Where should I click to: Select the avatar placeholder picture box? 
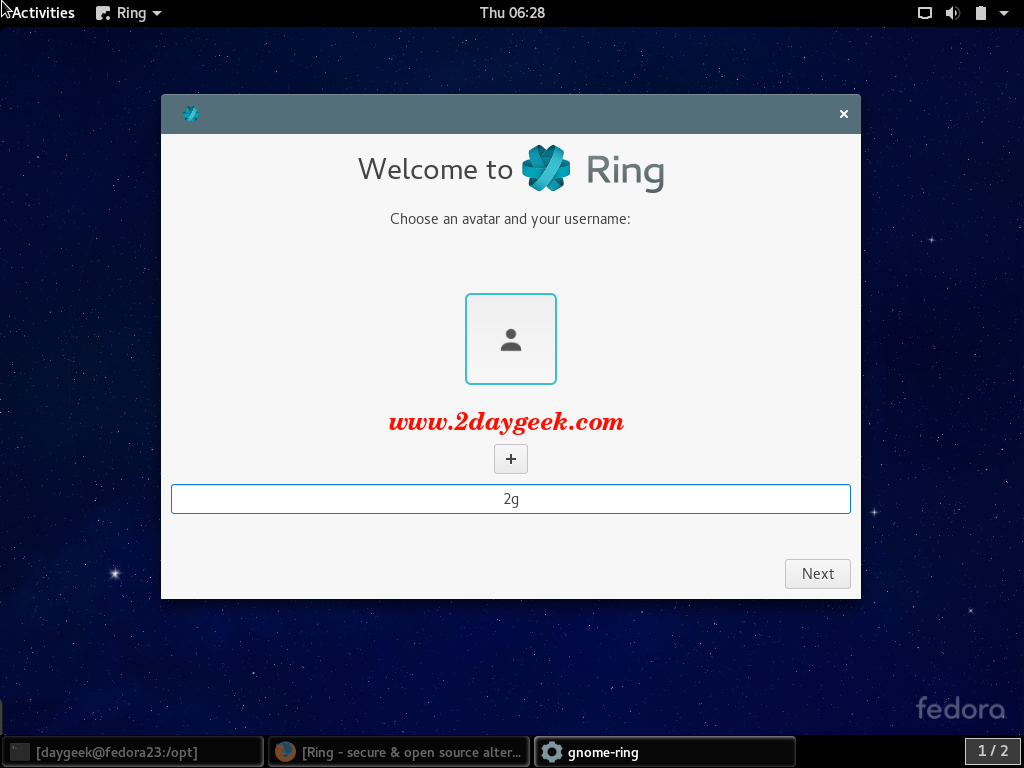point(511,339)
